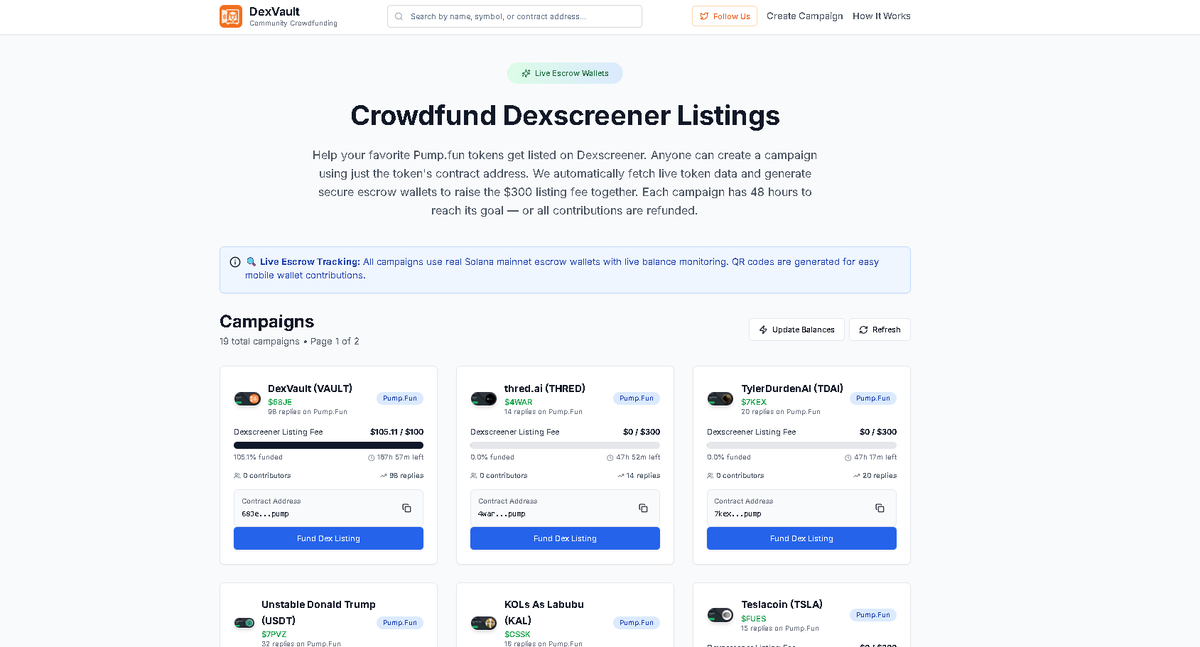Click the "$105.11 / $100" amount

pos(396,432)
